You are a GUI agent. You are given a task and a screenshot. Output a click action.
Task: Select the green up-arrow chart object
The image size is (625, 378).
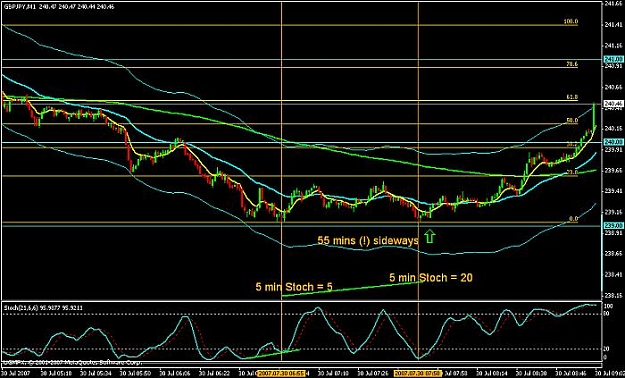point(430,236)
